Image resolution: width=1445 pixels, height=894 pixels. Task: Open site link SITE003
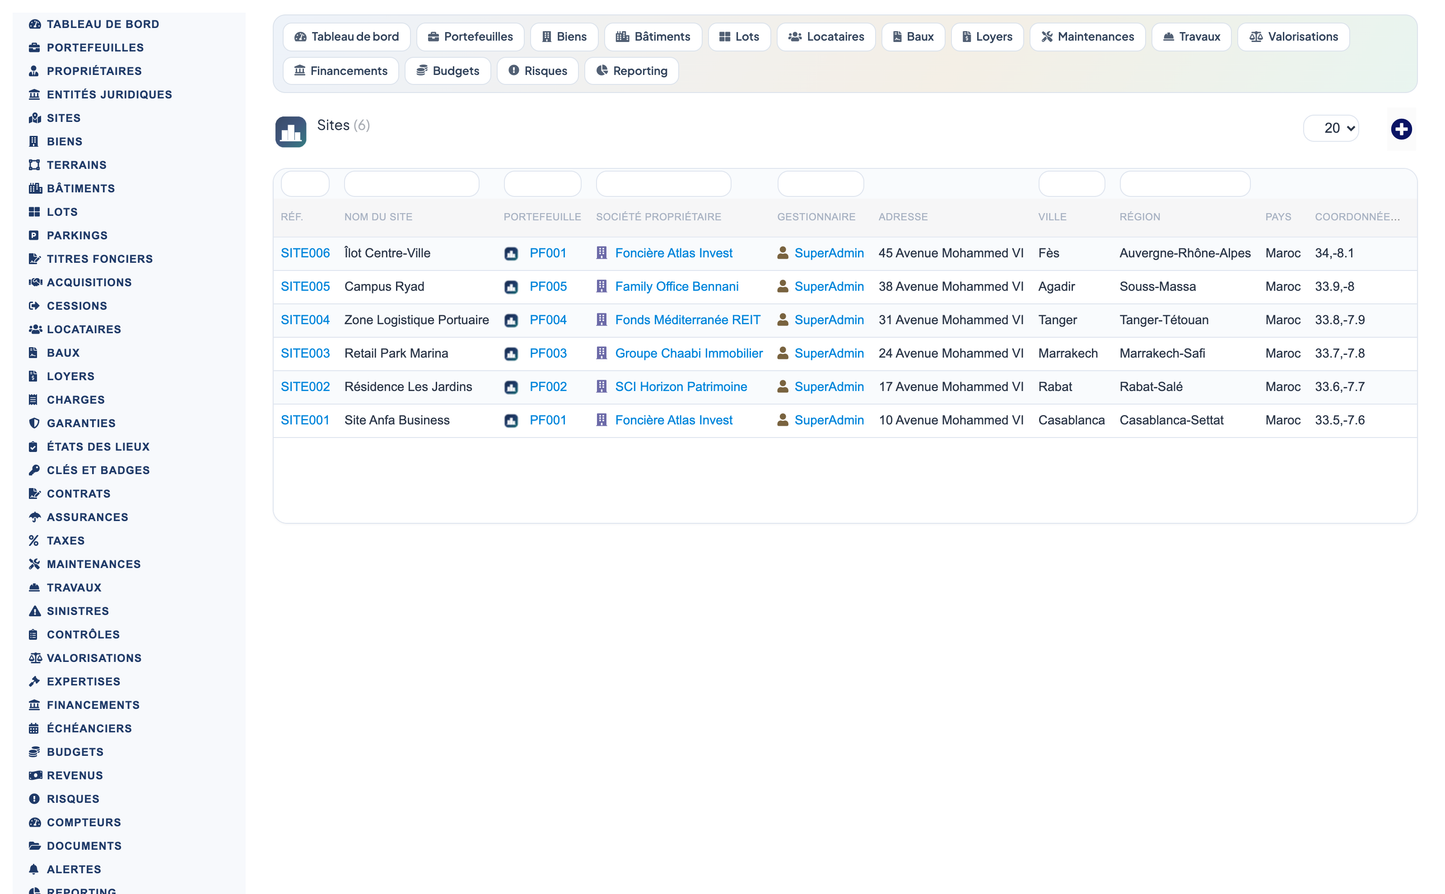[x=305, y=354]
